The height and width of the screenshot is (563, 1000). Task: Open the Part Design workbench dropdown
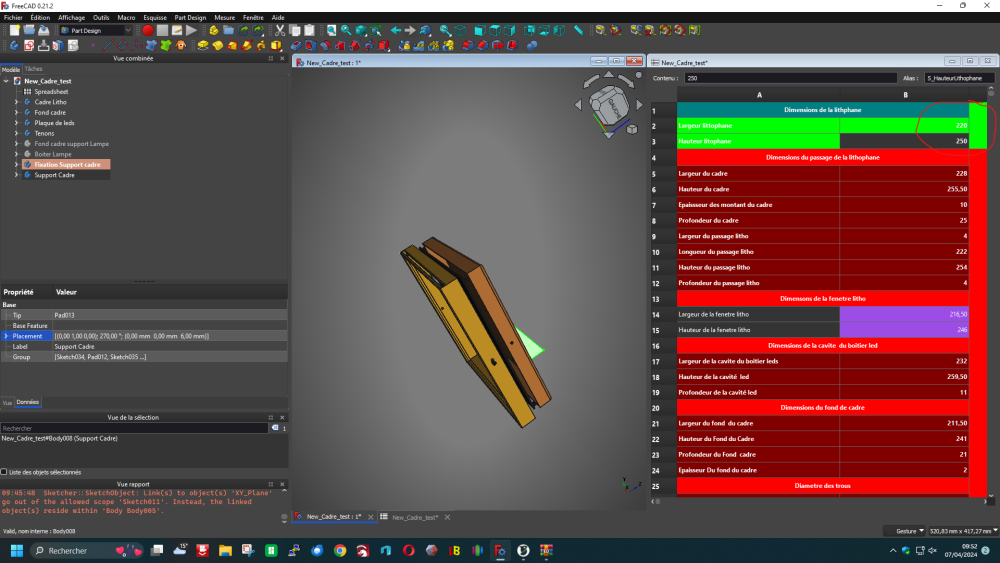[x=96, y=30]
